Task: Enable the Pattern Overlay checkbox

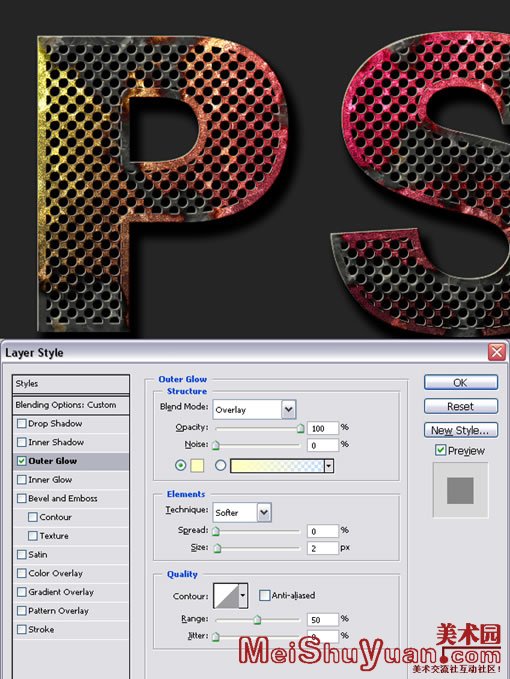Action: (x=22, y=611)
